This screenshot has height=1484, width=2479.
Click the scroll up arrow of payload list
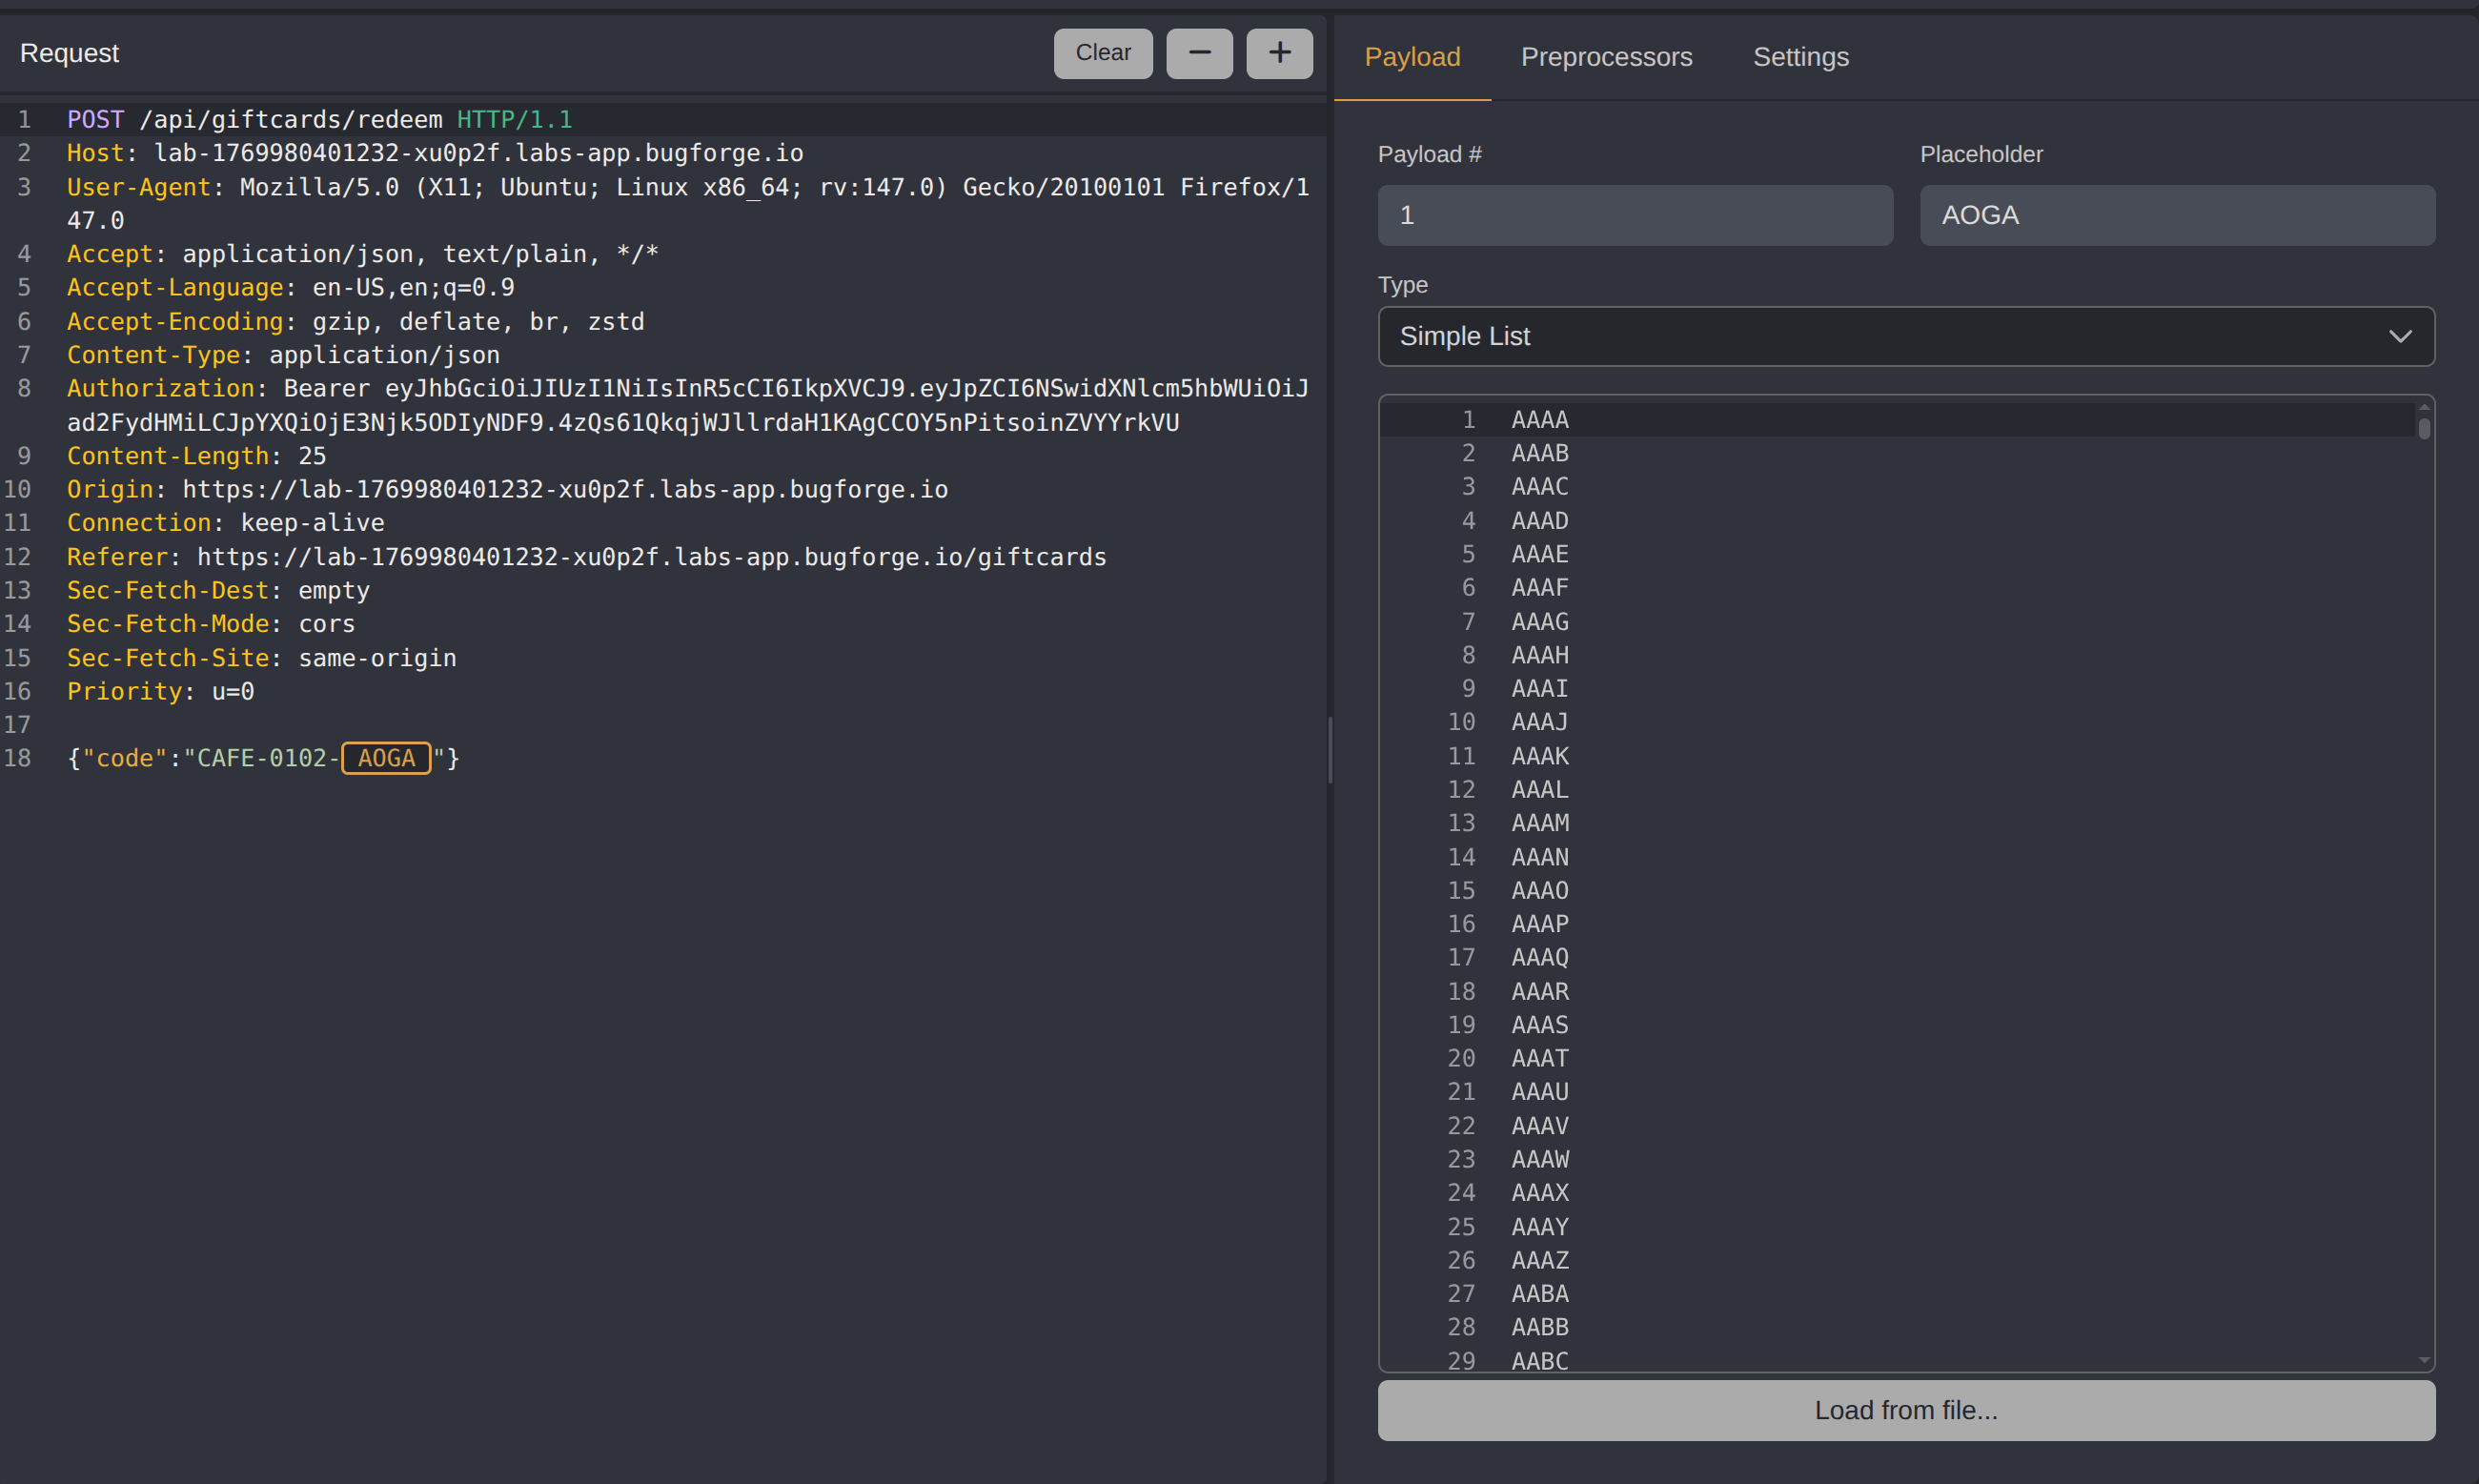(x=2423, y=407)
